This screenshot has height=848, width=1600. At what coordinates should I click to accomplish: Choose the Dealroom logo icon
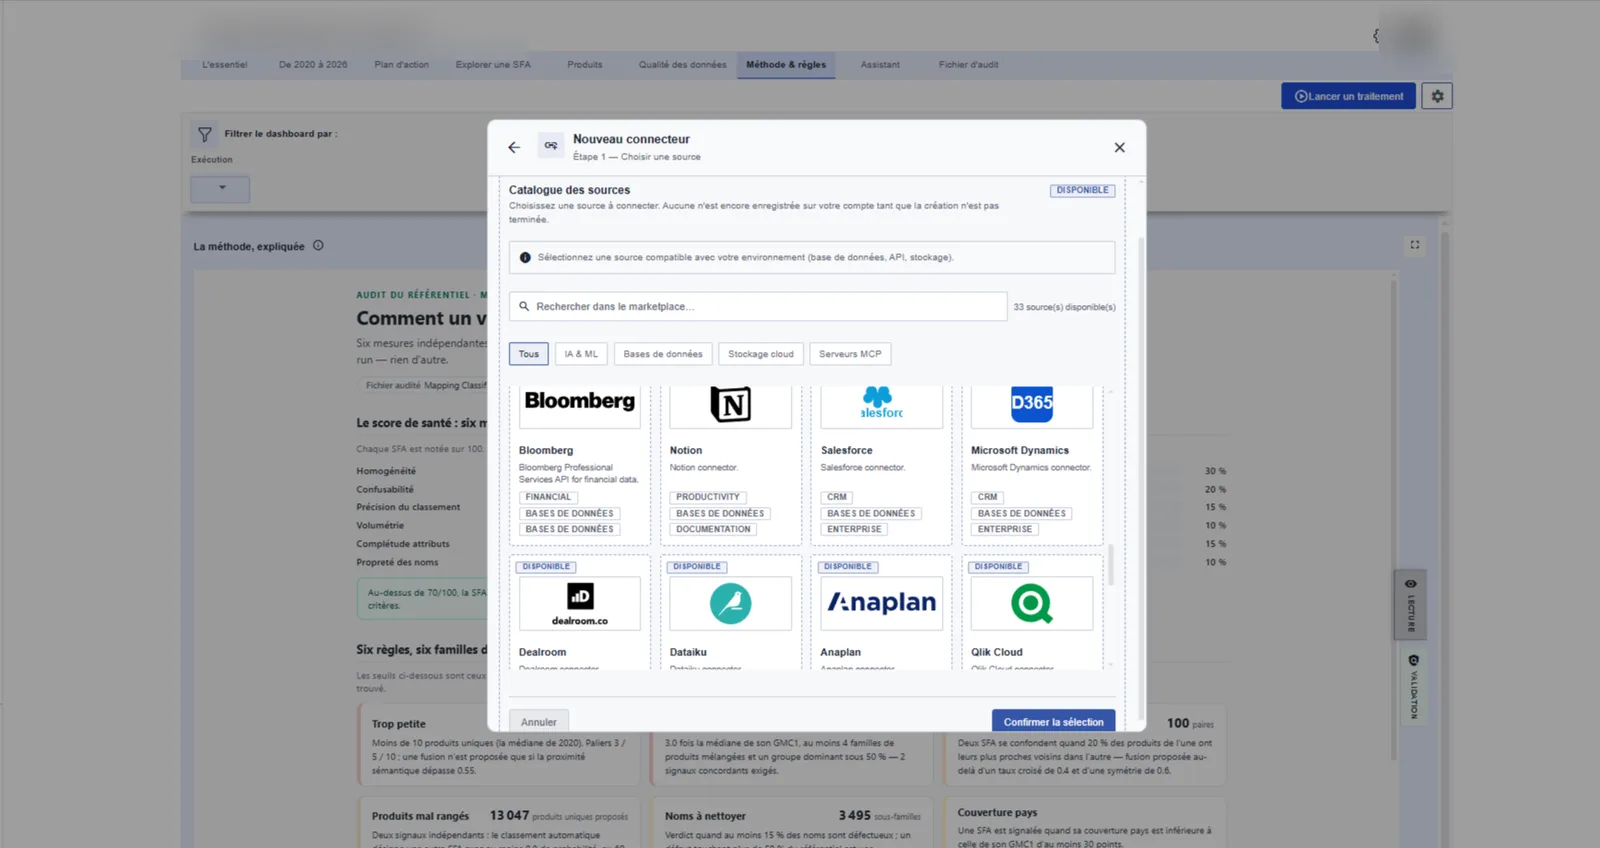(x=580, y=603)
